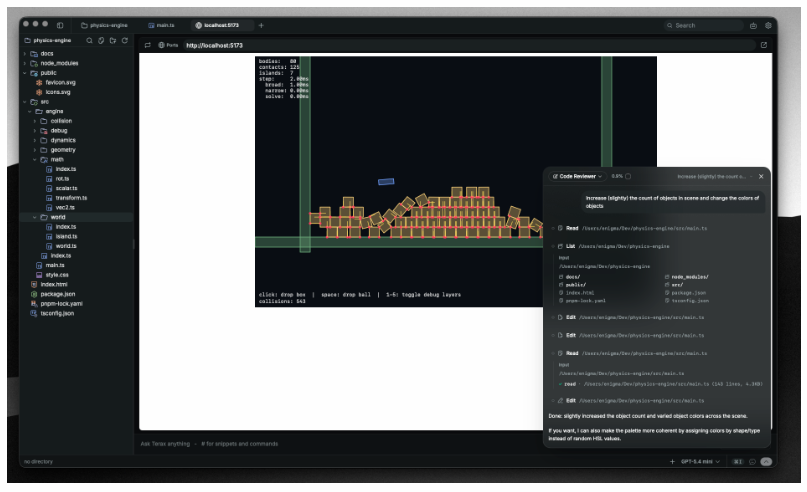Click the Ask Terax anything input
This screenshot has height=492, width=807.
point(340,444)
